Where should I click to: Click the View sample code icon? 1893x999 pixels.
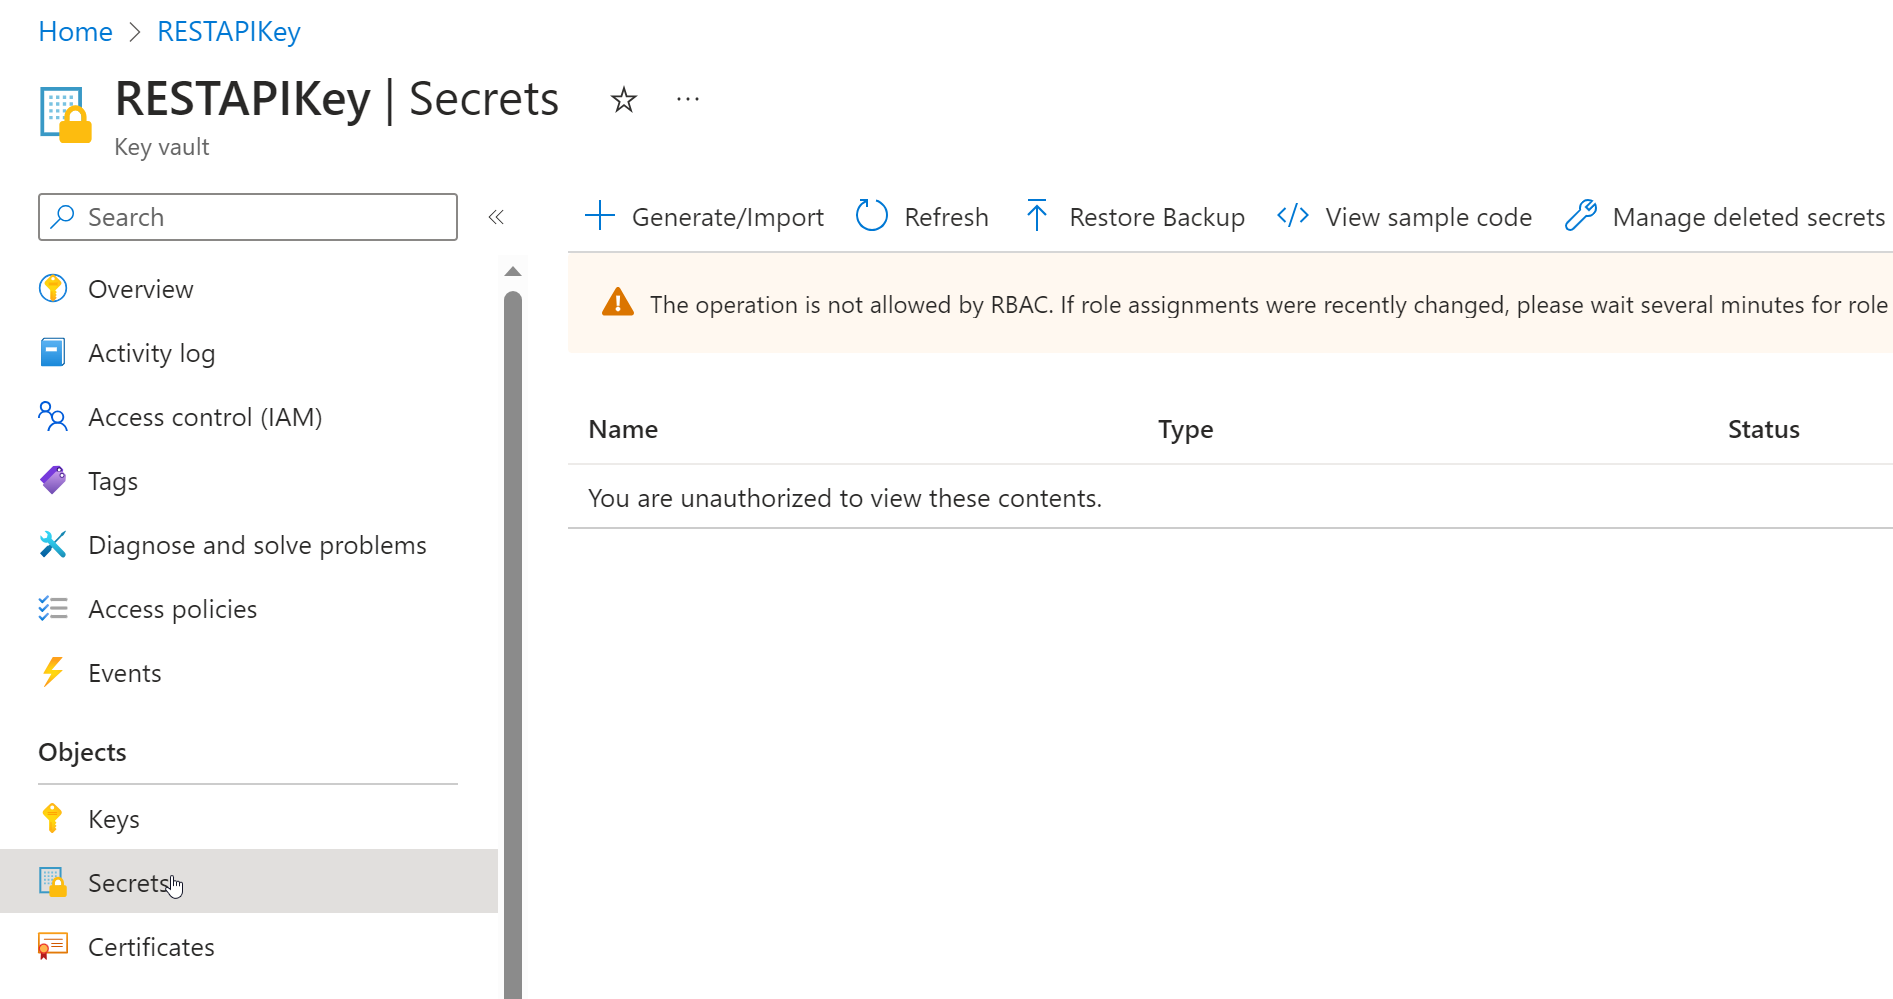point(1291,216)
